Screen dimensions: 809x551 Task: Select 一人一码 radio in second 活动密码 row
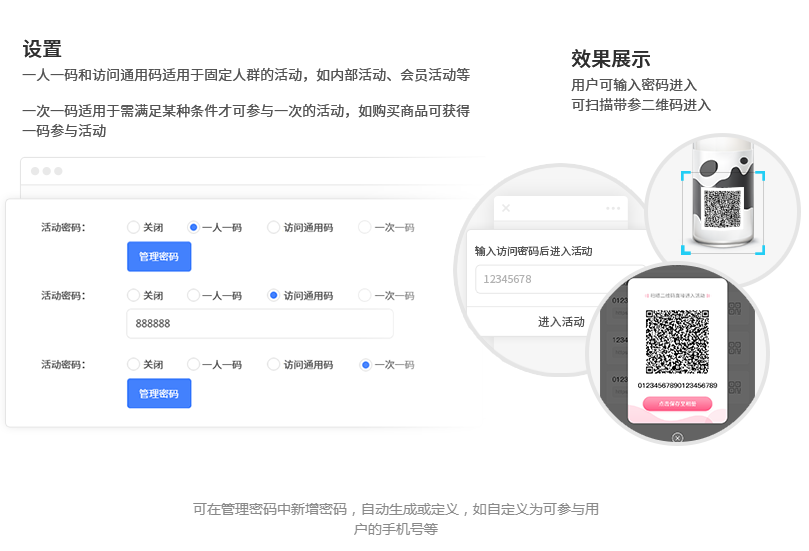tap(193, 295)
